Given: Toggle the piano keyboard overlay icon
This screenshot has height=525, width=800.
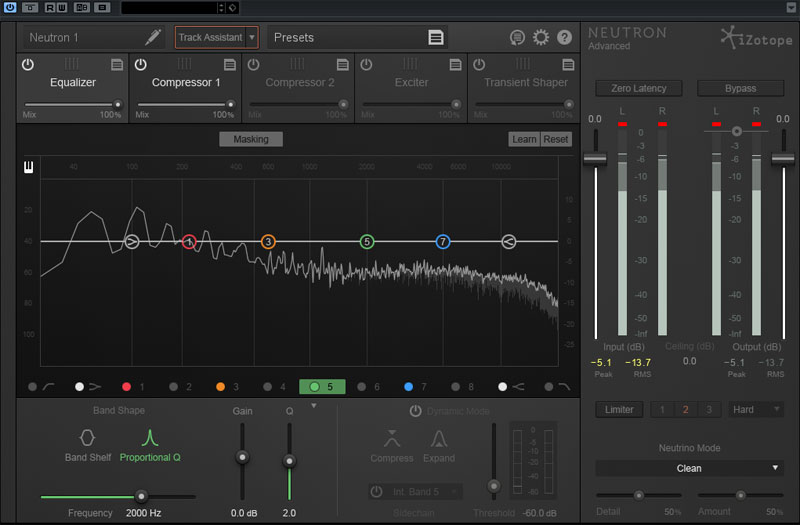Looking at the screenshot, I should coord(29,167).
